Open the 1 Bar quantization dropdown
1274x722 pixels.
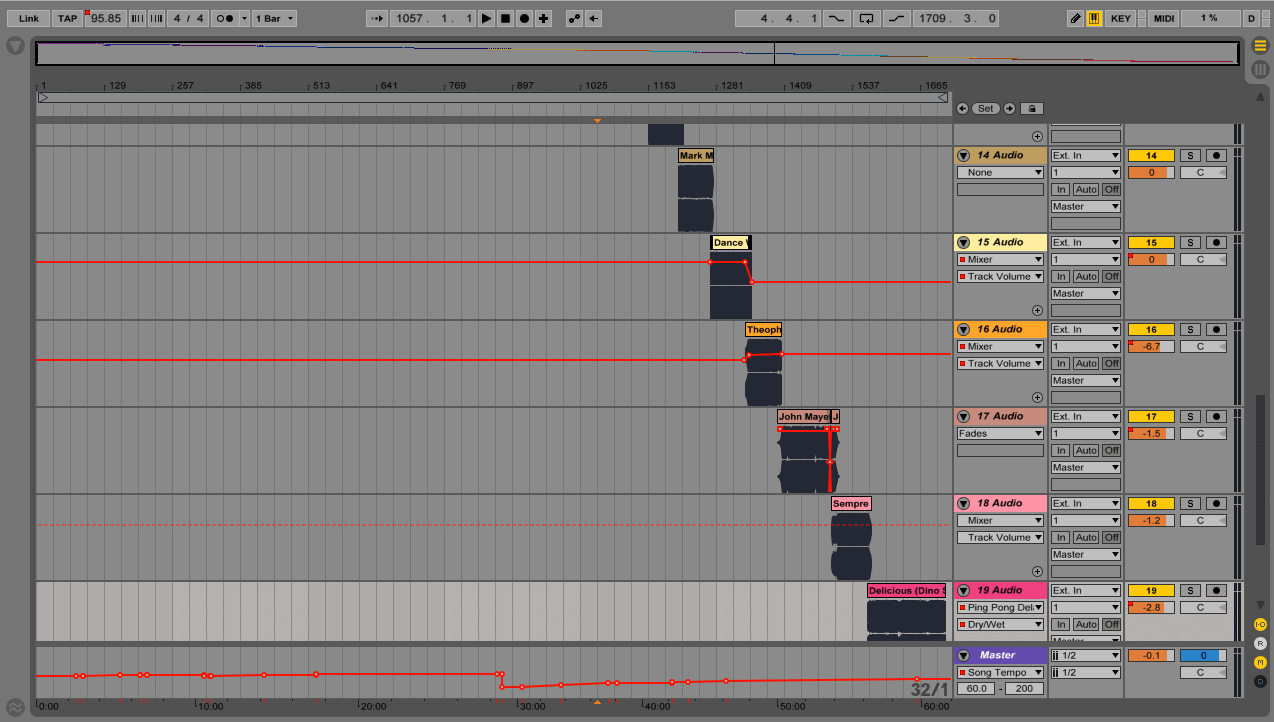(274, 17)
